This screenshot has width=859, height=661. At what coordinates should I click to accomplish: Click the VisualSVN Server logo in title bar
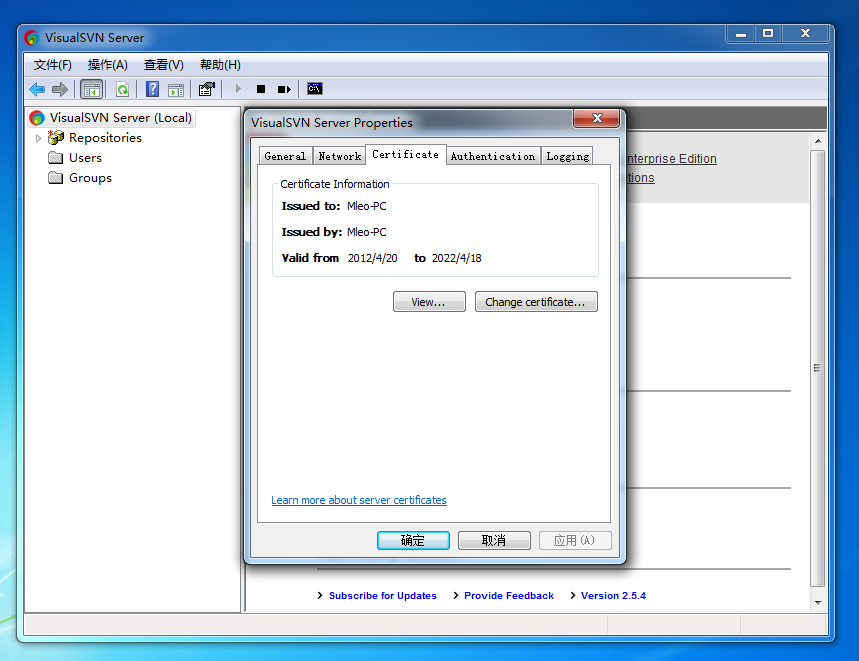[32, 38]
